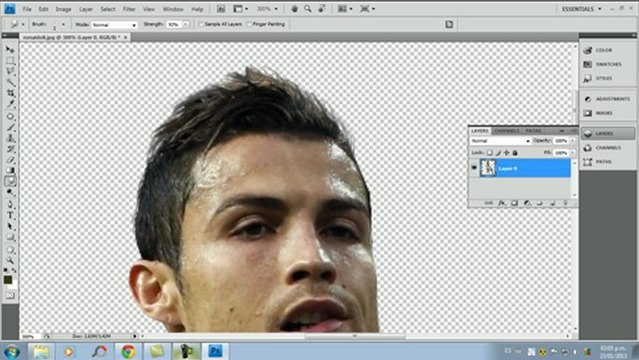Add layer mask from Layers panel bottom
639x360 pixels.
(x=514, y=203)
